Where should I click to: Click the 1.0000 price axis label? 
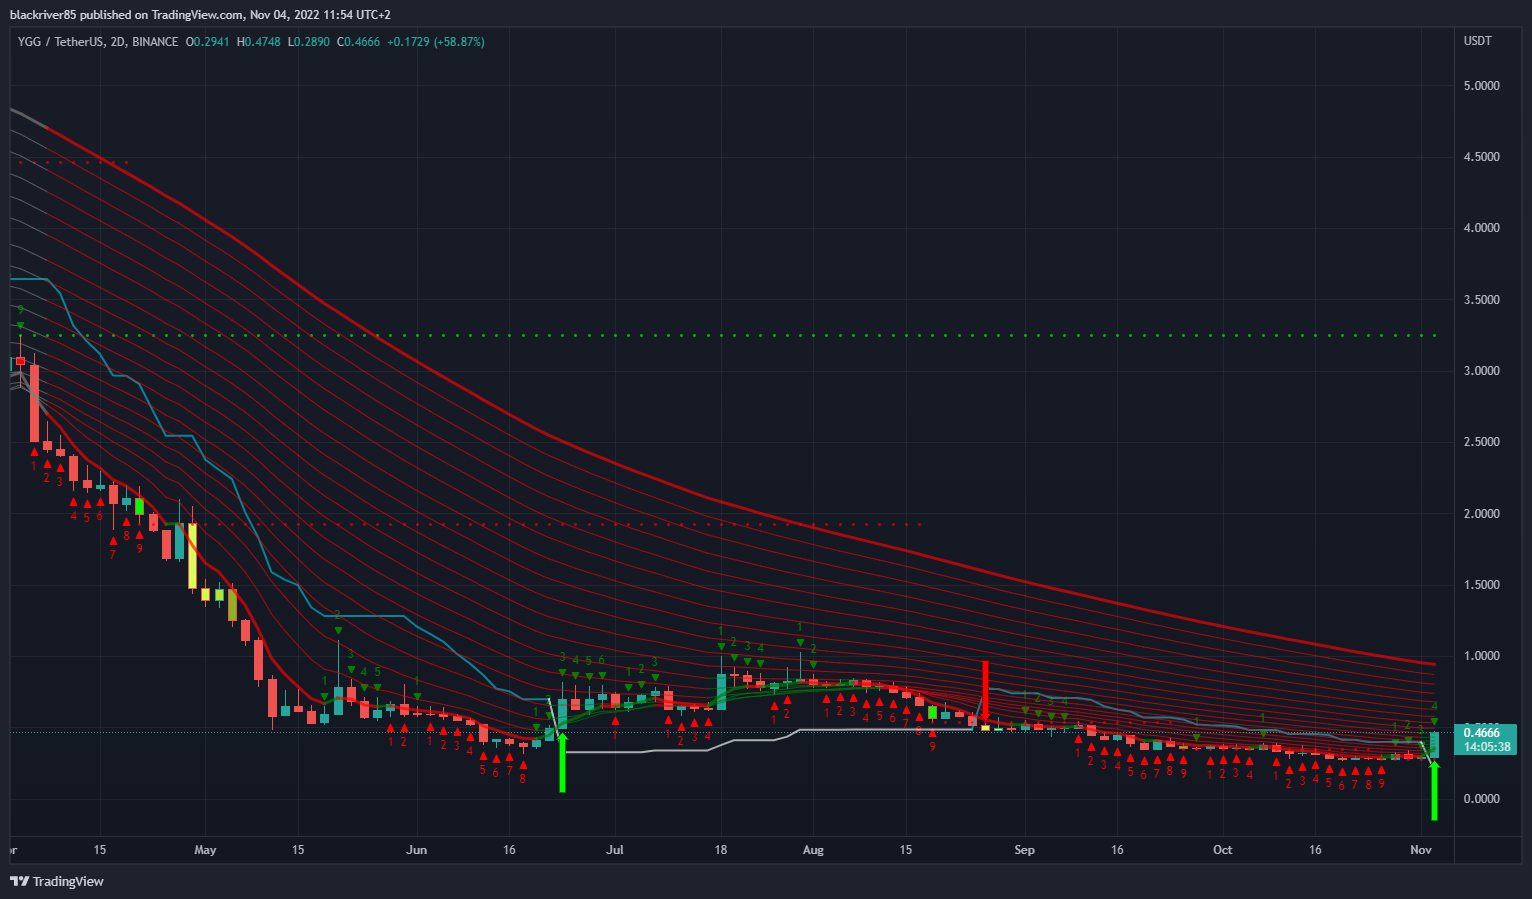pyautogui.click(x=1481, y=656)
